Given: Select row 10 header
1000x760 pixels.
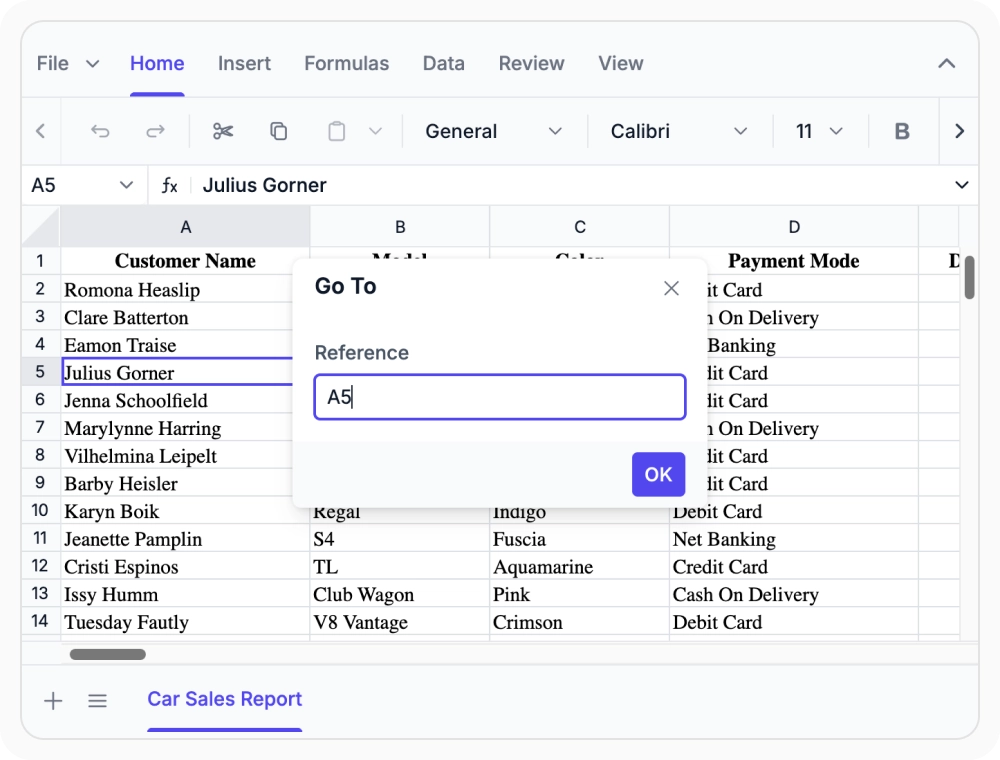Looking at the screenshot, I should [40, 511].
